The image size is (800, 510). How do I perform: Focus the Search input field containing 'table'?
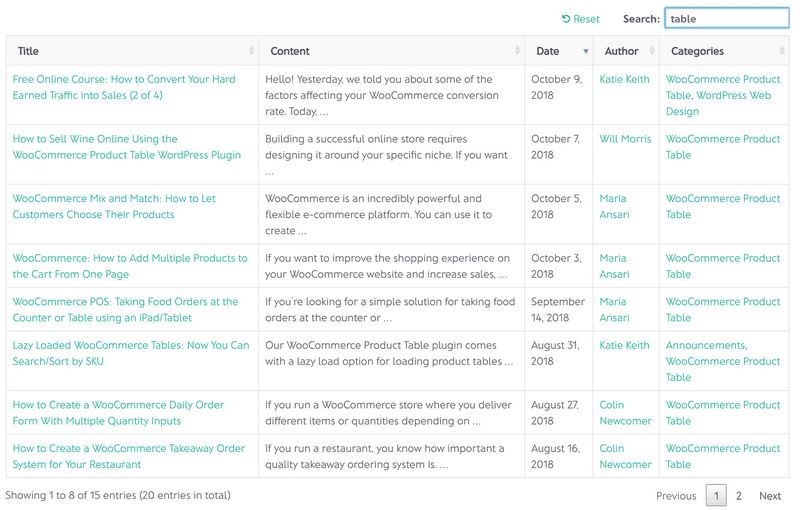727,18
